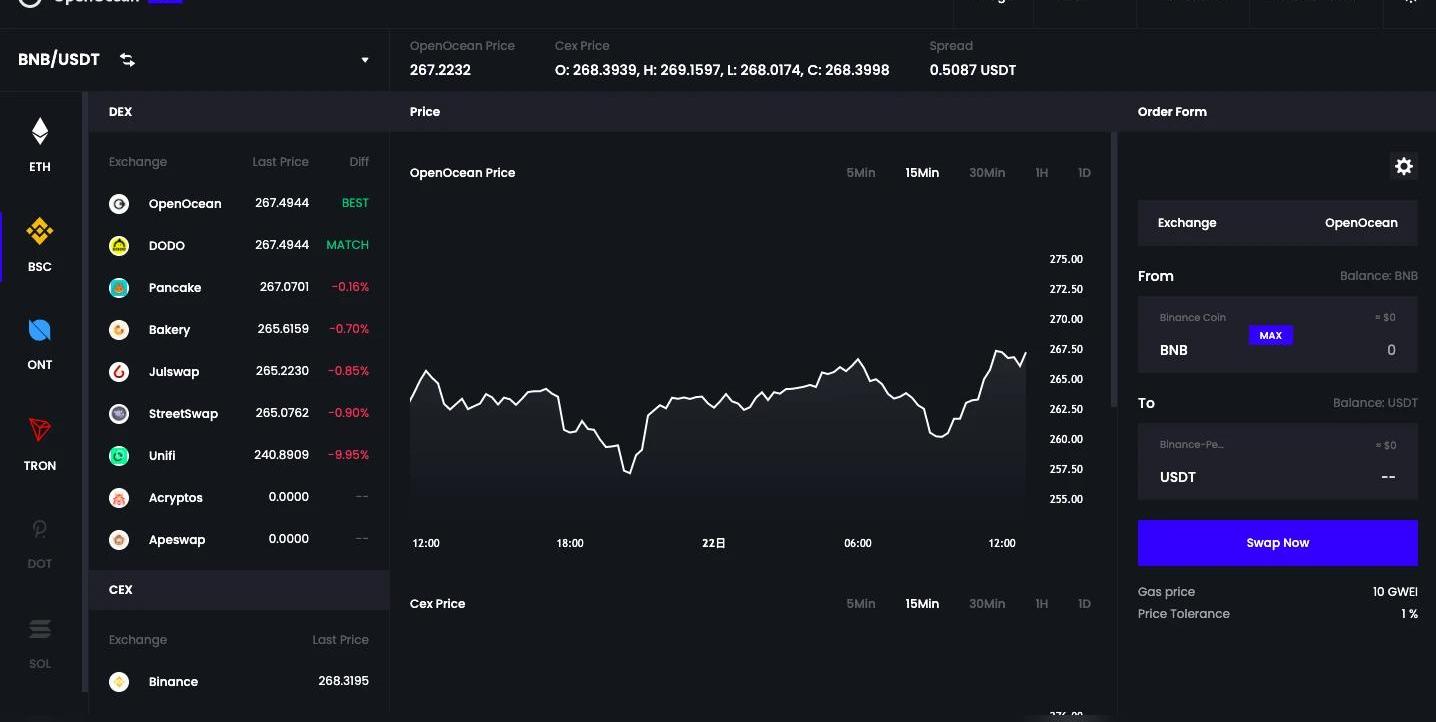Switch Cex Price chart to 30Min

(986, 604)
